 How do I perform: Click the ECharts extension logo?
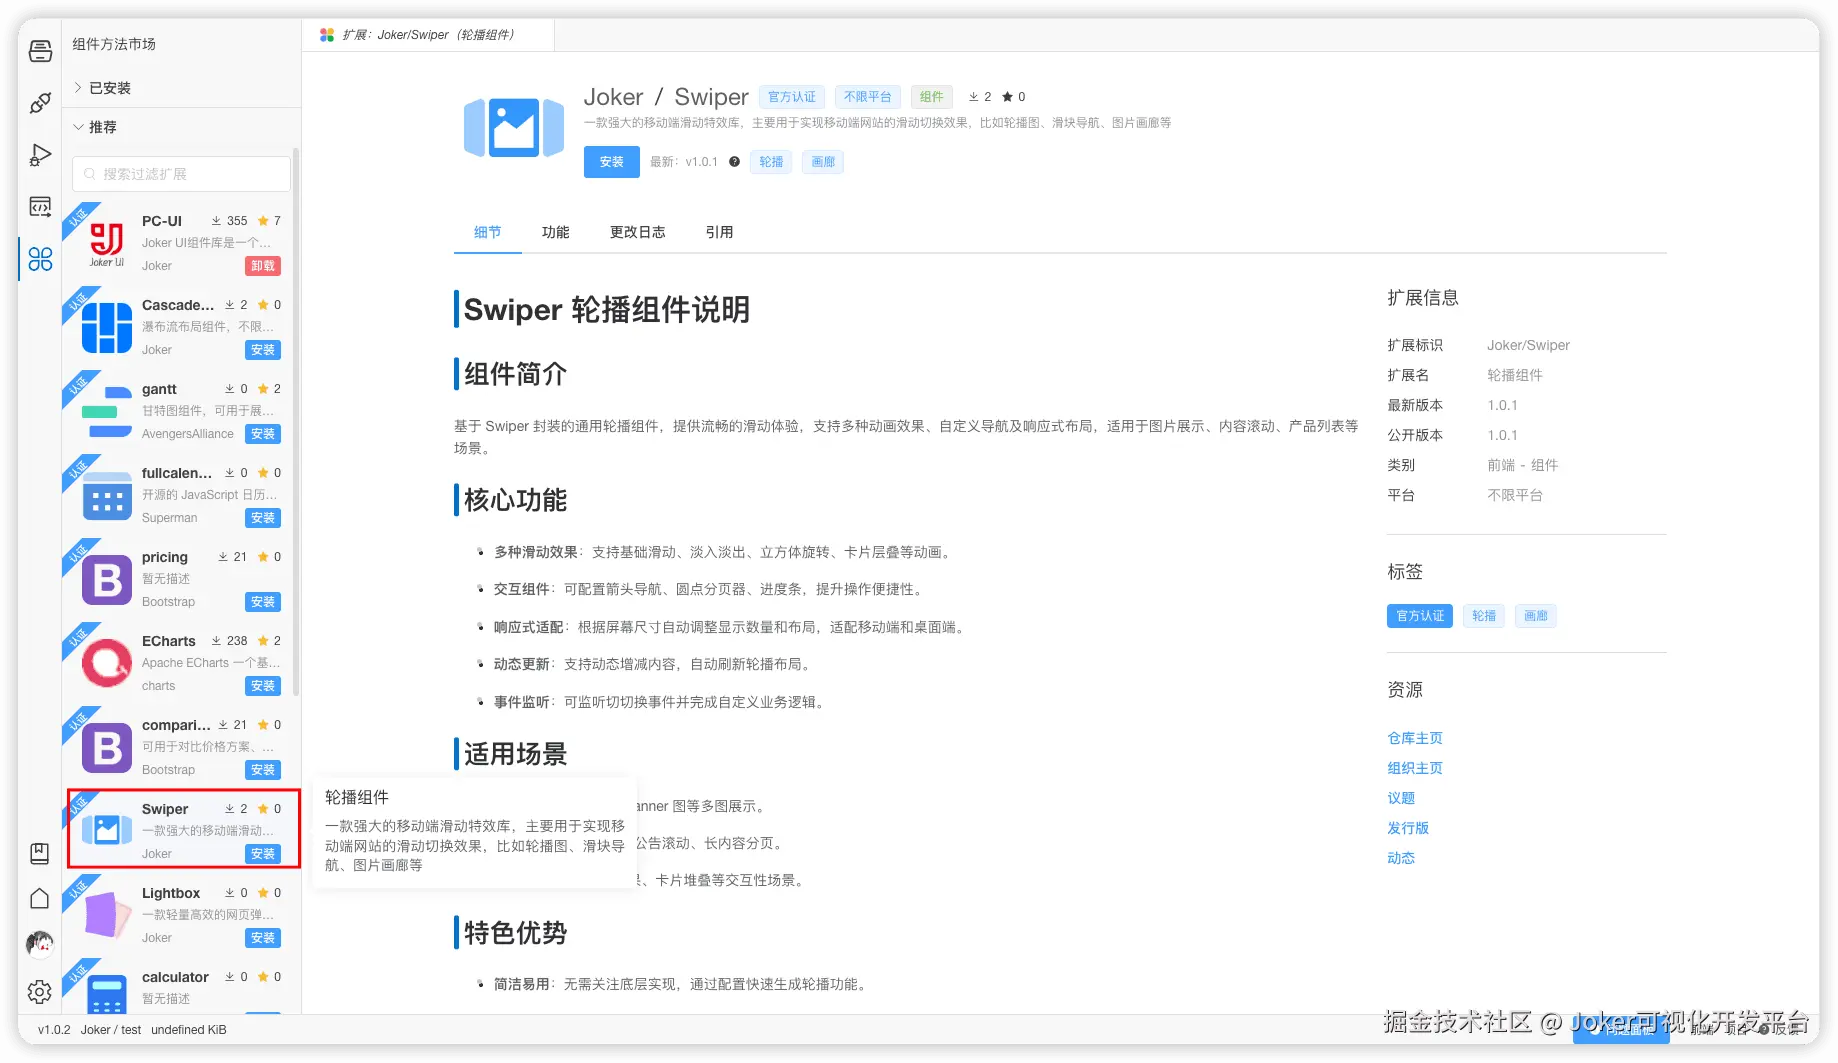(107, 663)
